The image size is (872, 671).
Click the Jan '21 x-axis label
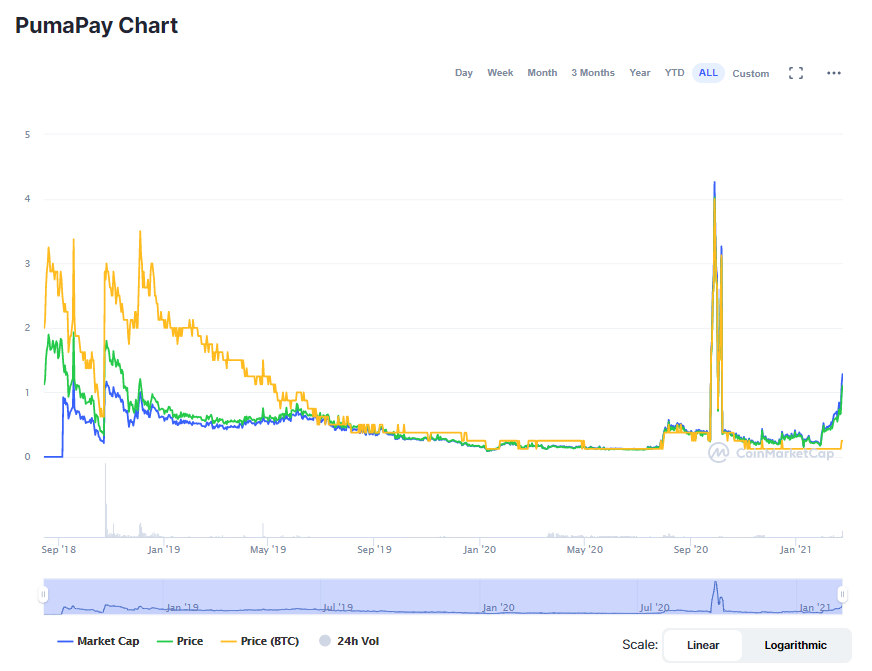point(796,549)
